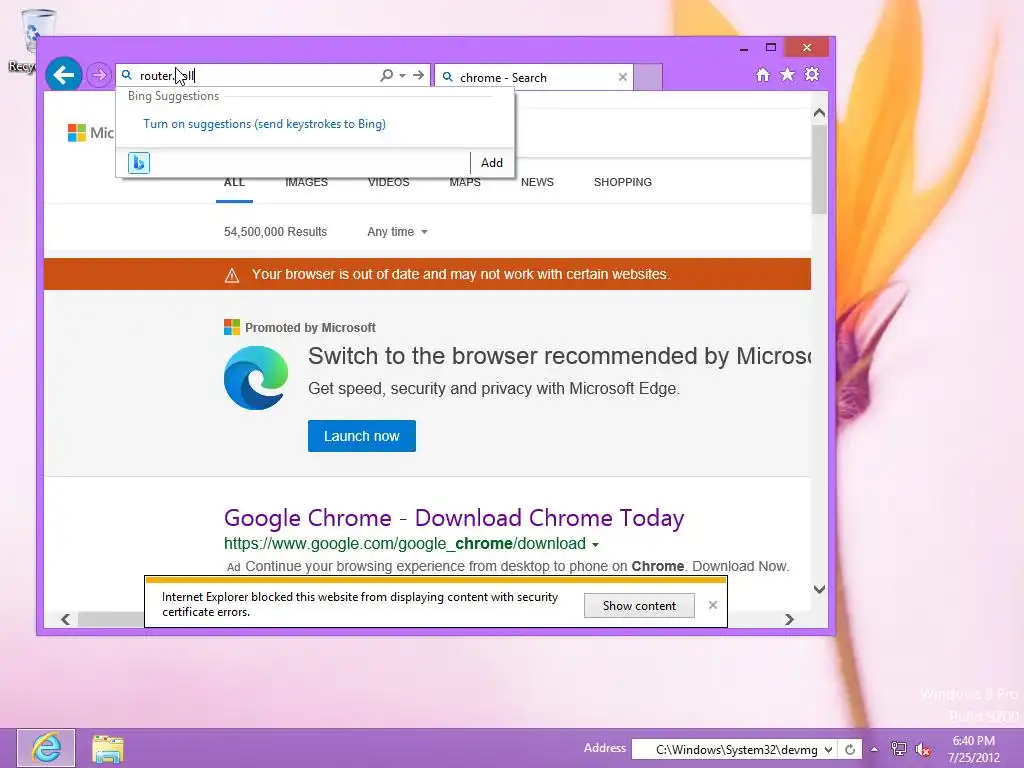The height and width of the screenshot is (768, 1024).
Task: Click Add search provider button
Action: tap(492, 163)
